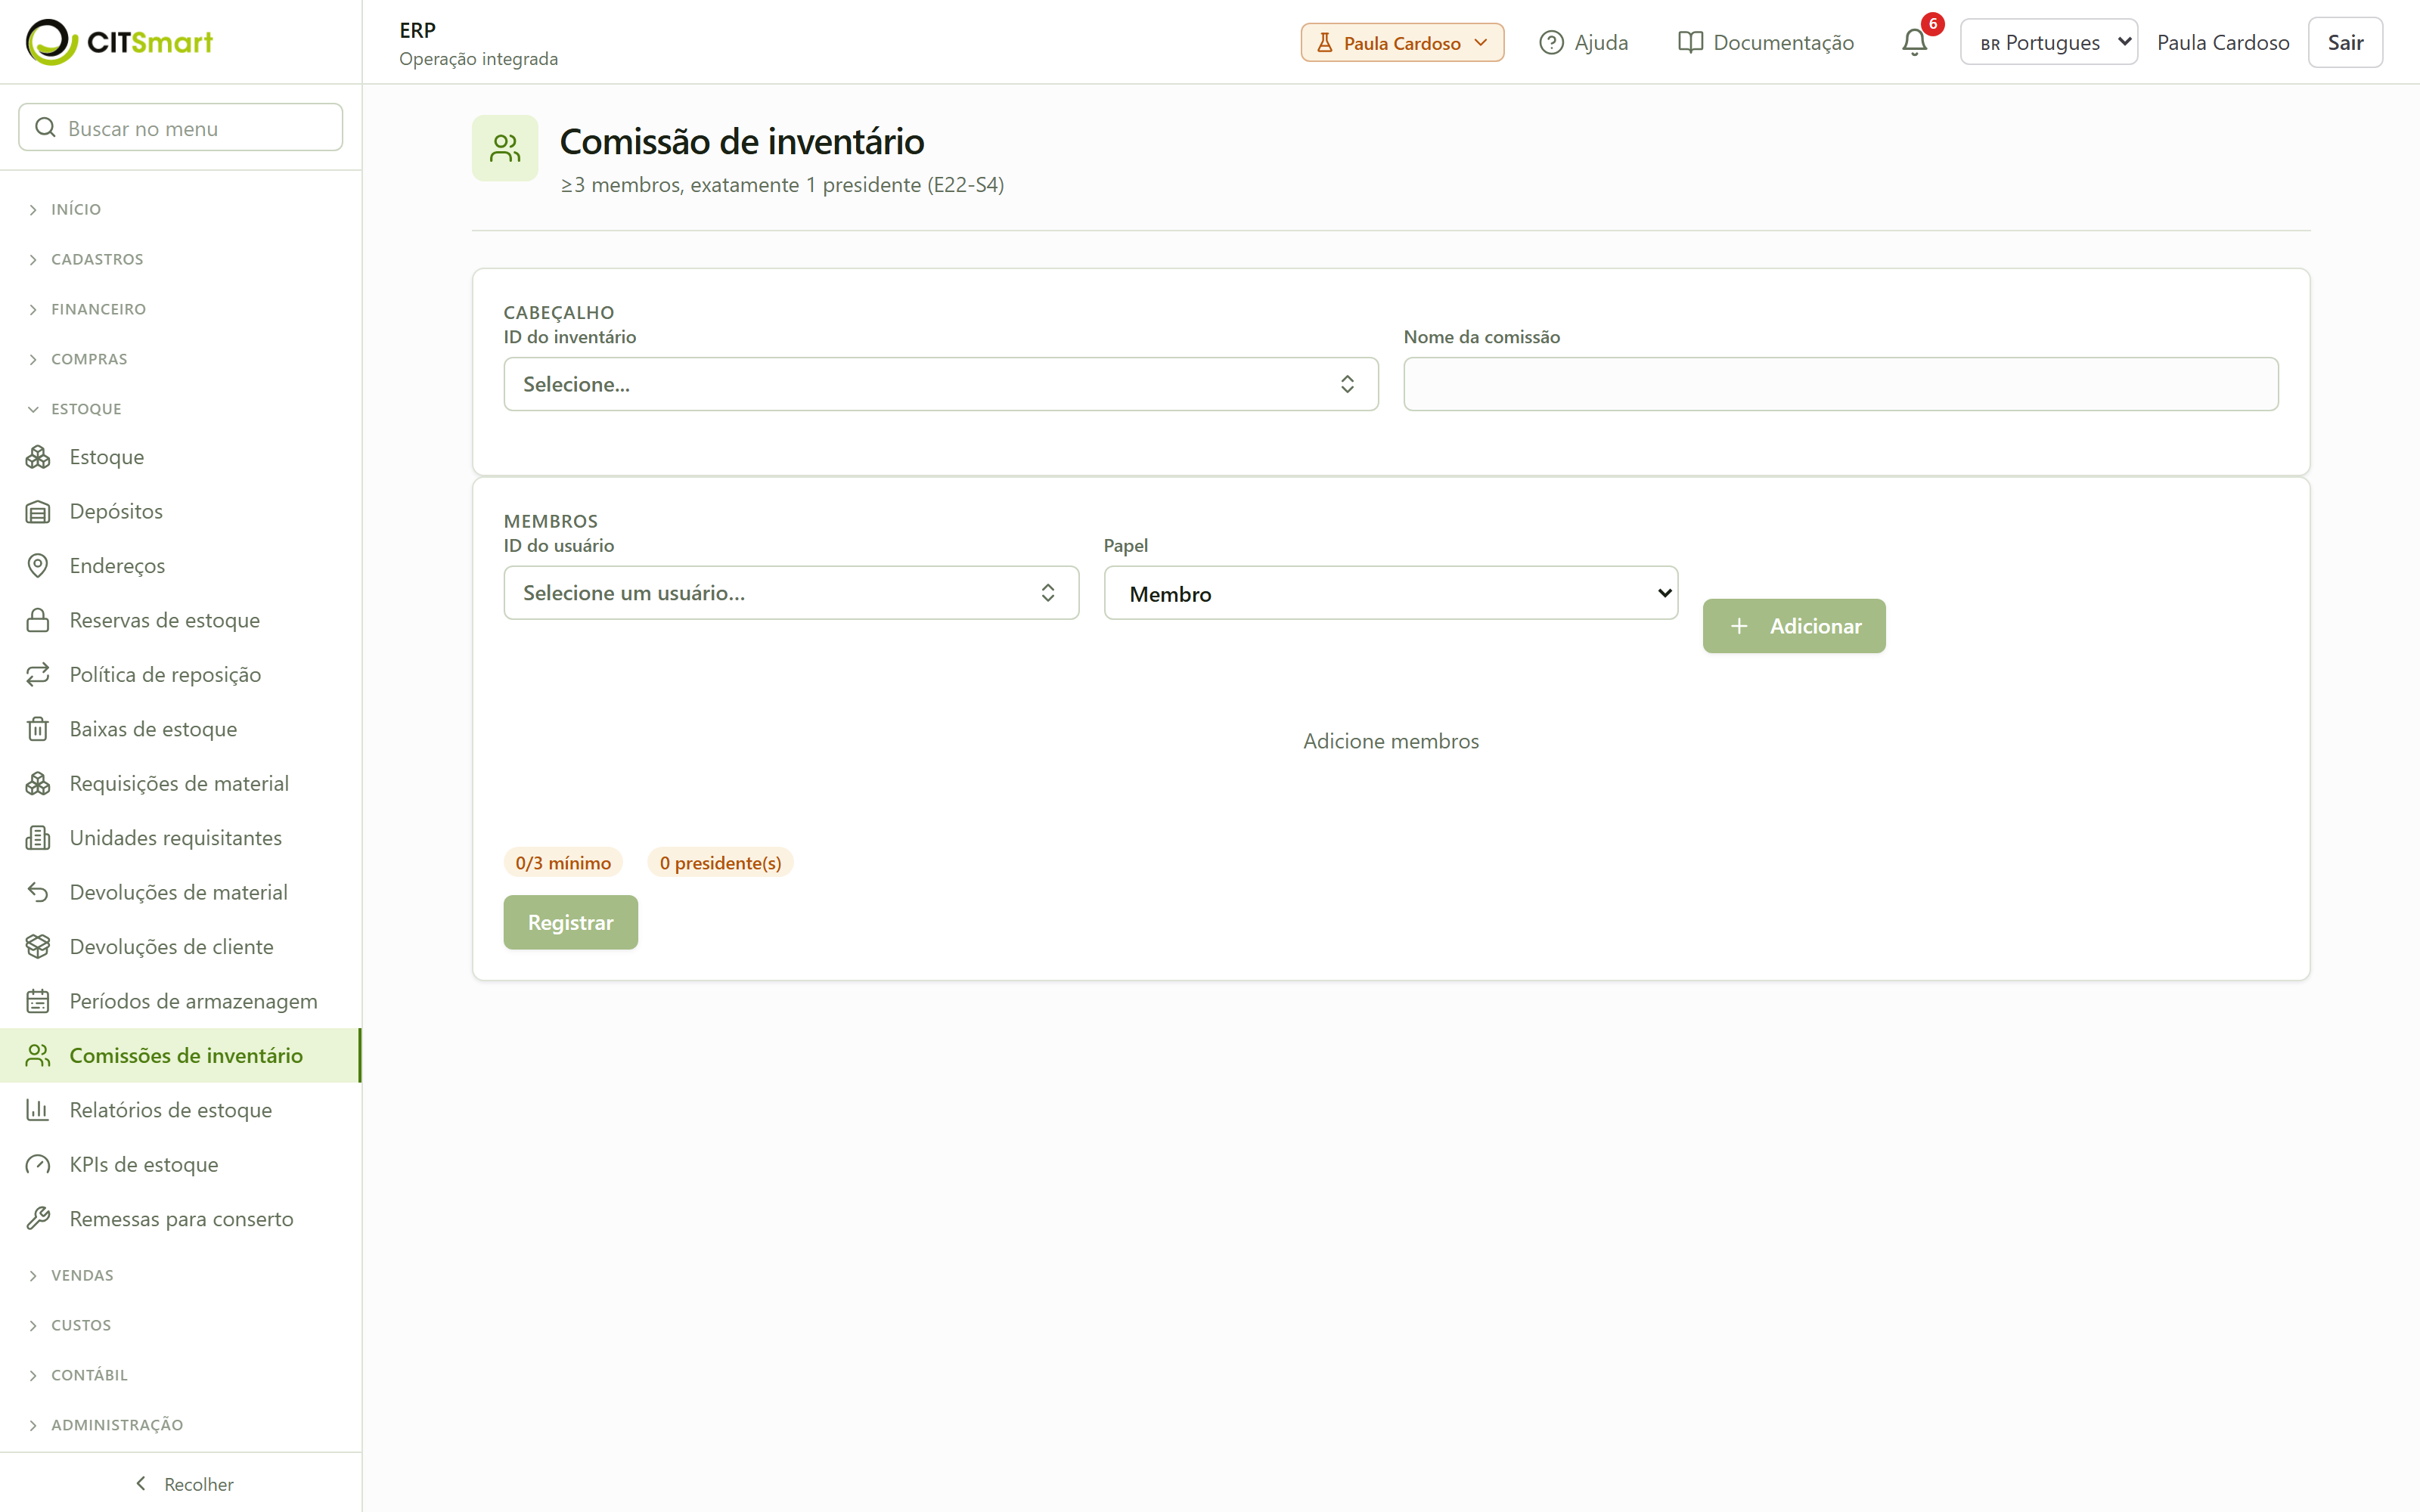Expand the ADMINISTRAÇÃO section
2420x1512 pixels.
105,1425
